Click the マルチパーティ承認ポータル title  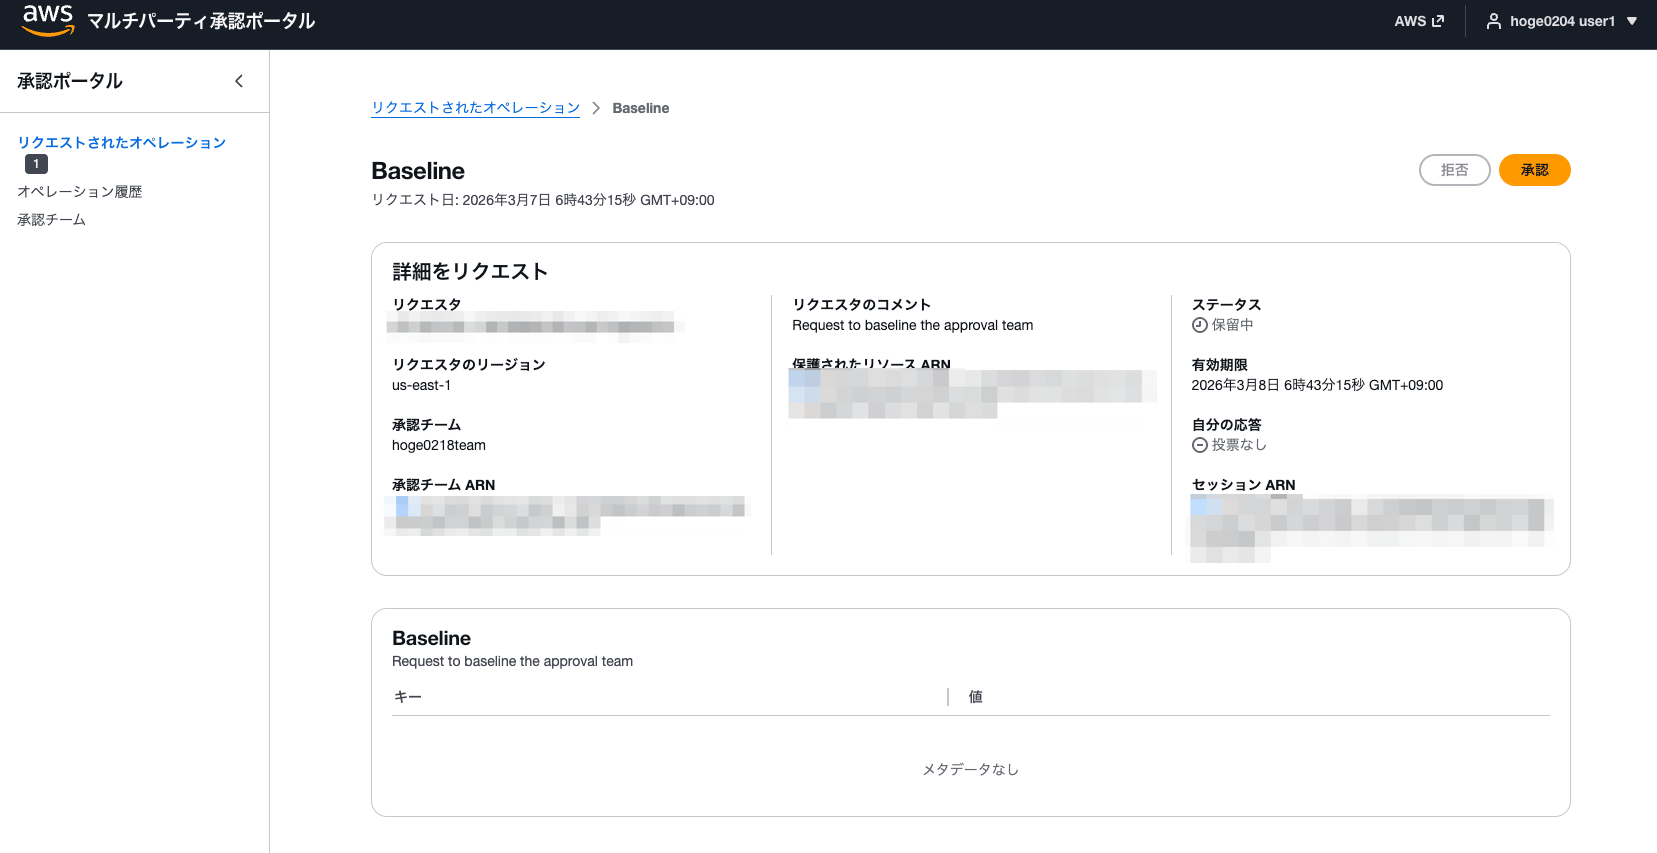(x=201, y=21)
